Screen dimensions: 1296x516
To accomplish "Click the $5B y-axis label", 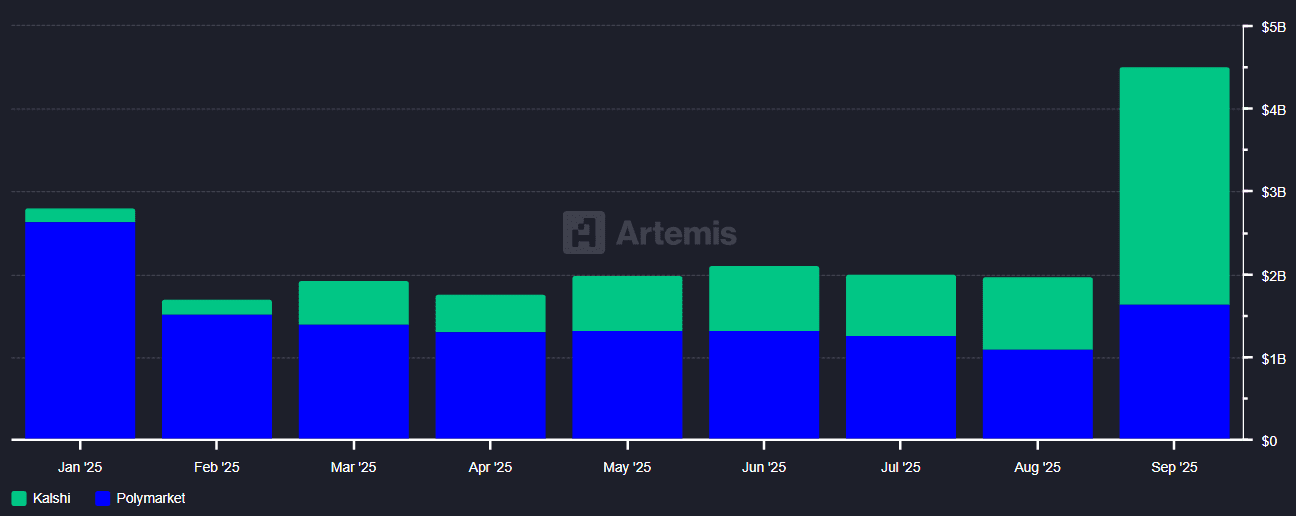I will coord(1273,27).
